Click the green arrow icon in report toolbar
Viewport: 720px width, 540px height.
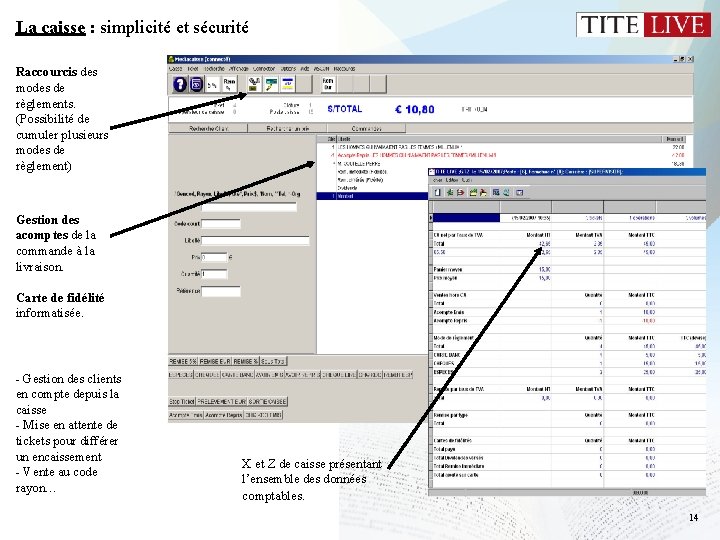(x=450, y=193)
